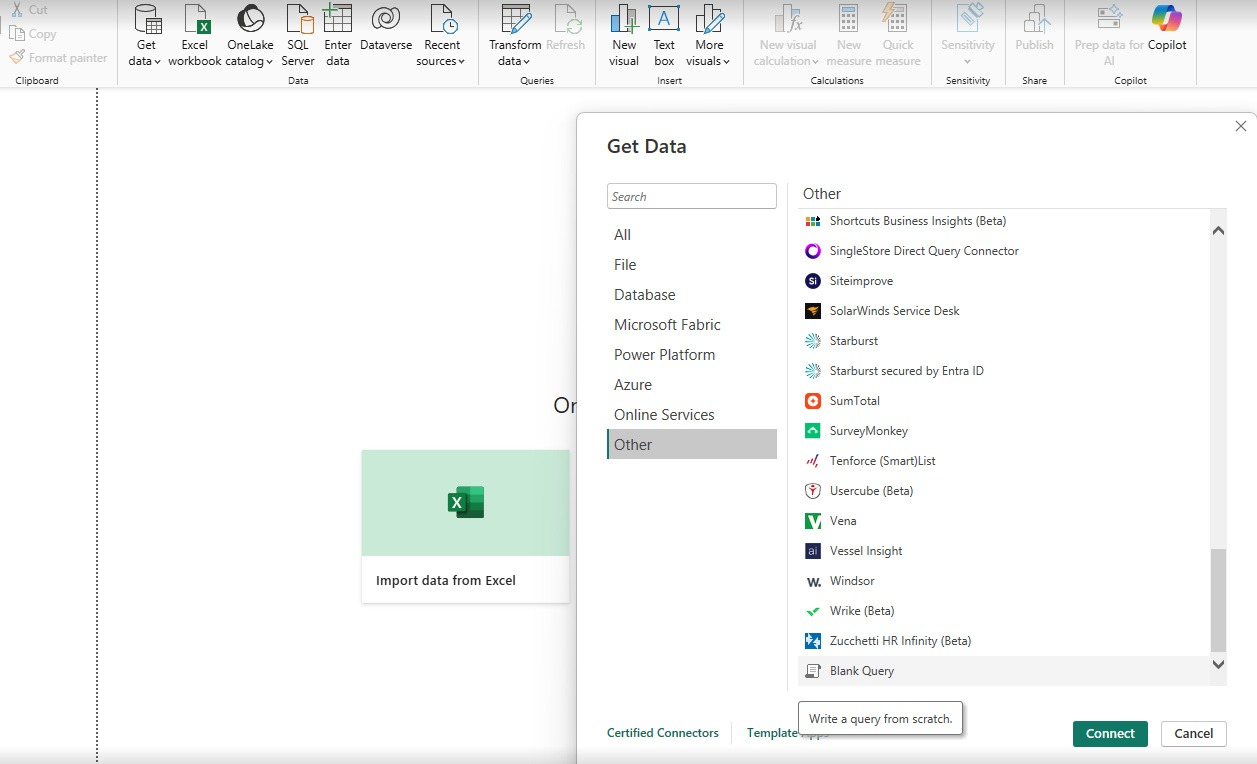This screenshot has width=1257, height=764.
Task: Select the Usercube (Beta) connector
Action: click(1004, 491)
